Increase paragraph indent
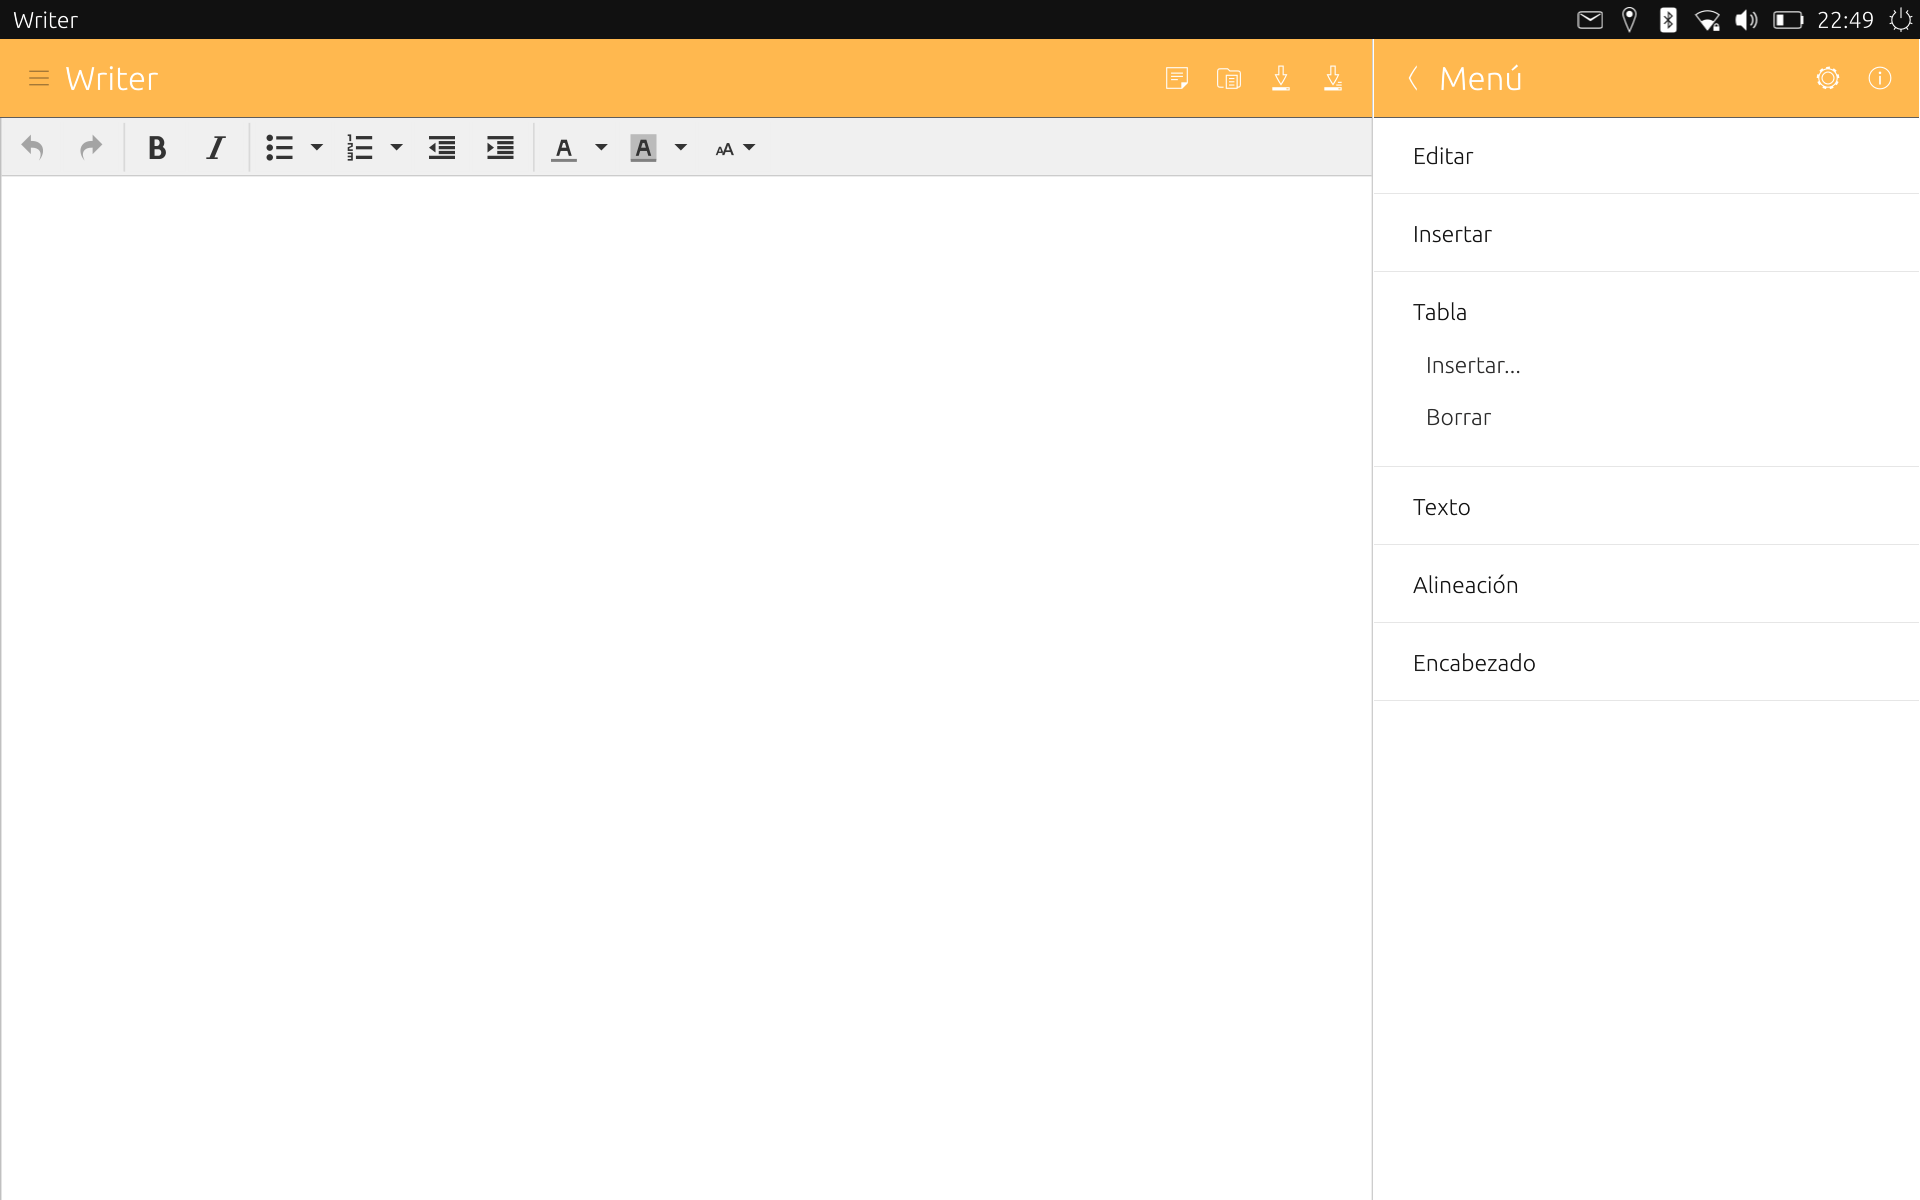Viewport: 1920px width, 1200px height. click(x=500, y=148)
